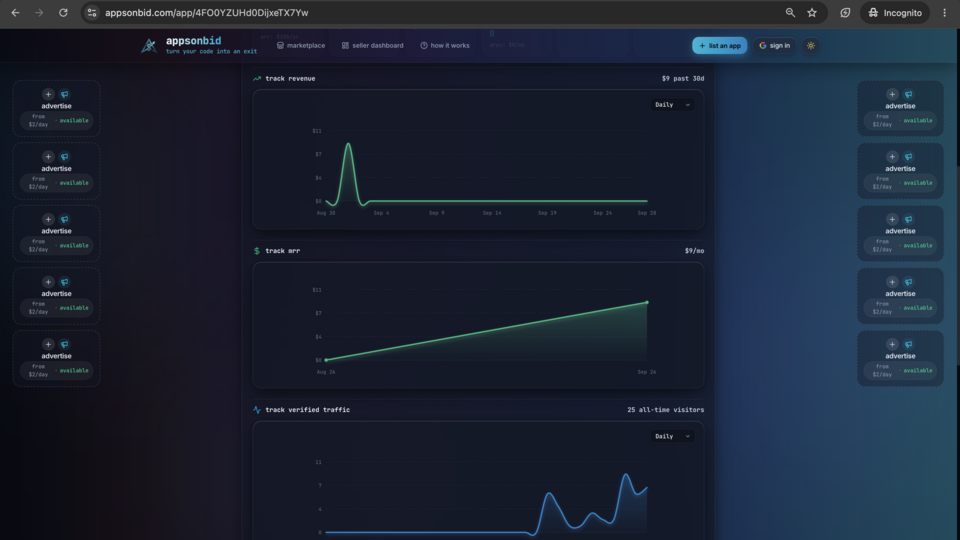Screen dimensions: 960x540
Task: Click the "$9 past 30d" revenue summary
Action: click(683, 78)
